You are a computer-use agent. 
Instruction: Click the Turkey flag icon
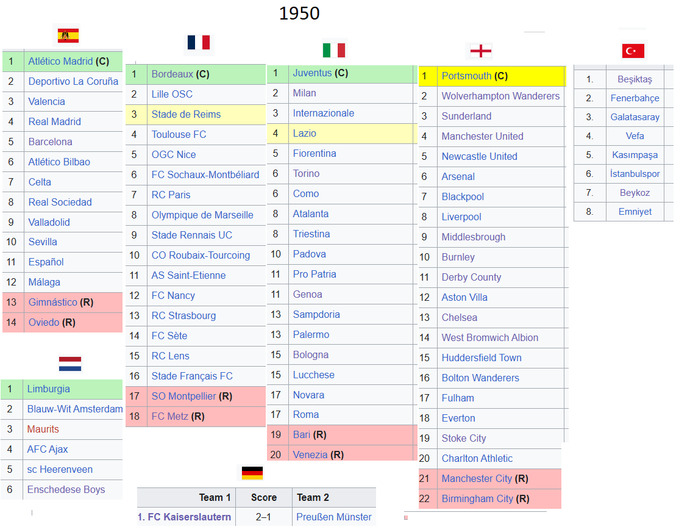(x=633, y=51)
